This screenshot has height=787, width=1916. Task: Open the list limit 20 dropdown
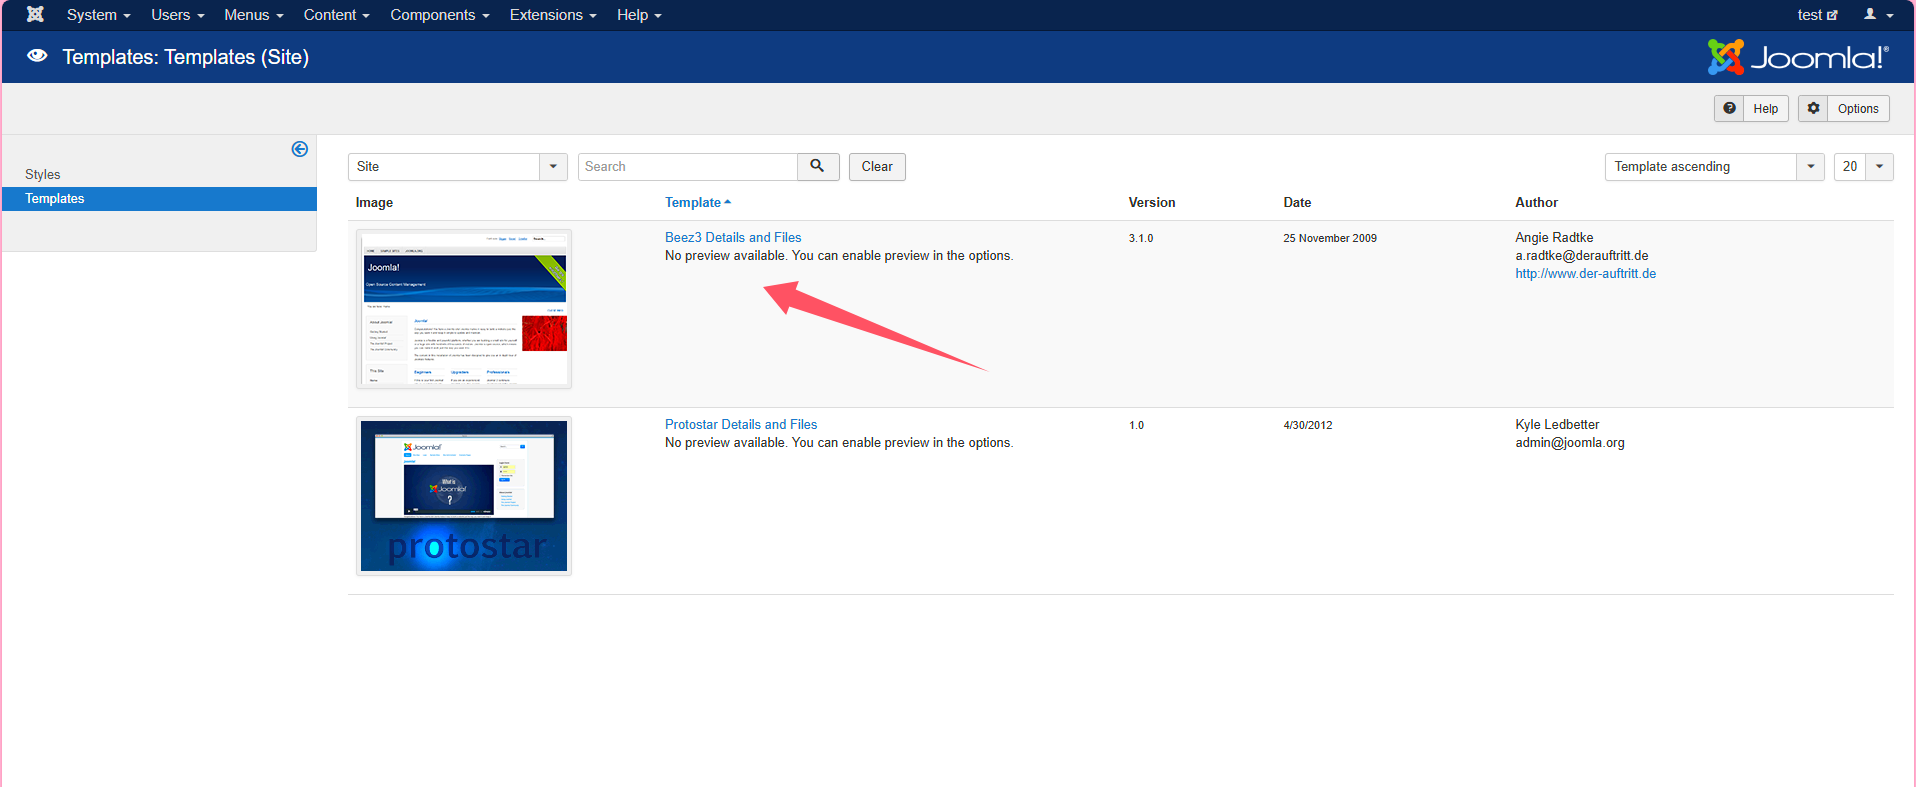(1878, 166)
